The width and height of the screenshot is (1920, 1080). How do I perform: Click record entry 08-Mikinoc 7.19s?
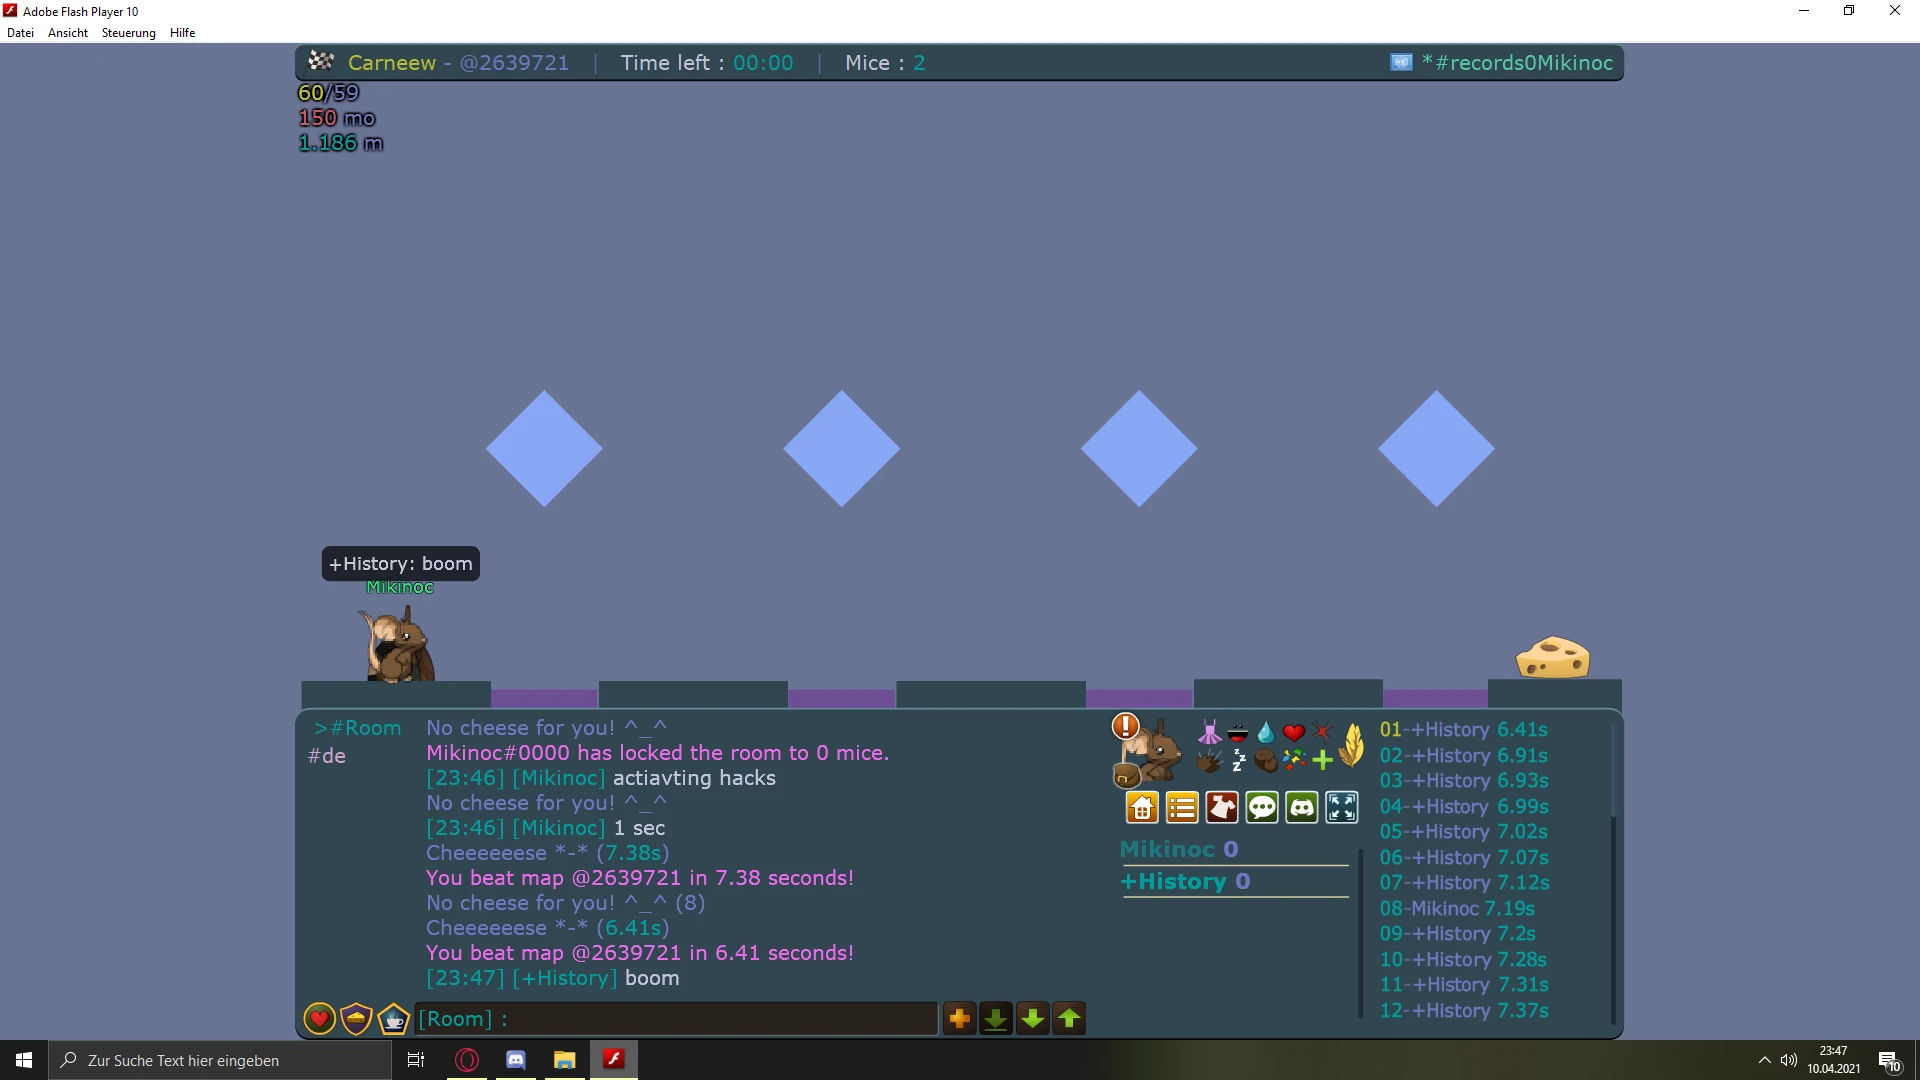pyautogui.click(x=1457, y=909)
